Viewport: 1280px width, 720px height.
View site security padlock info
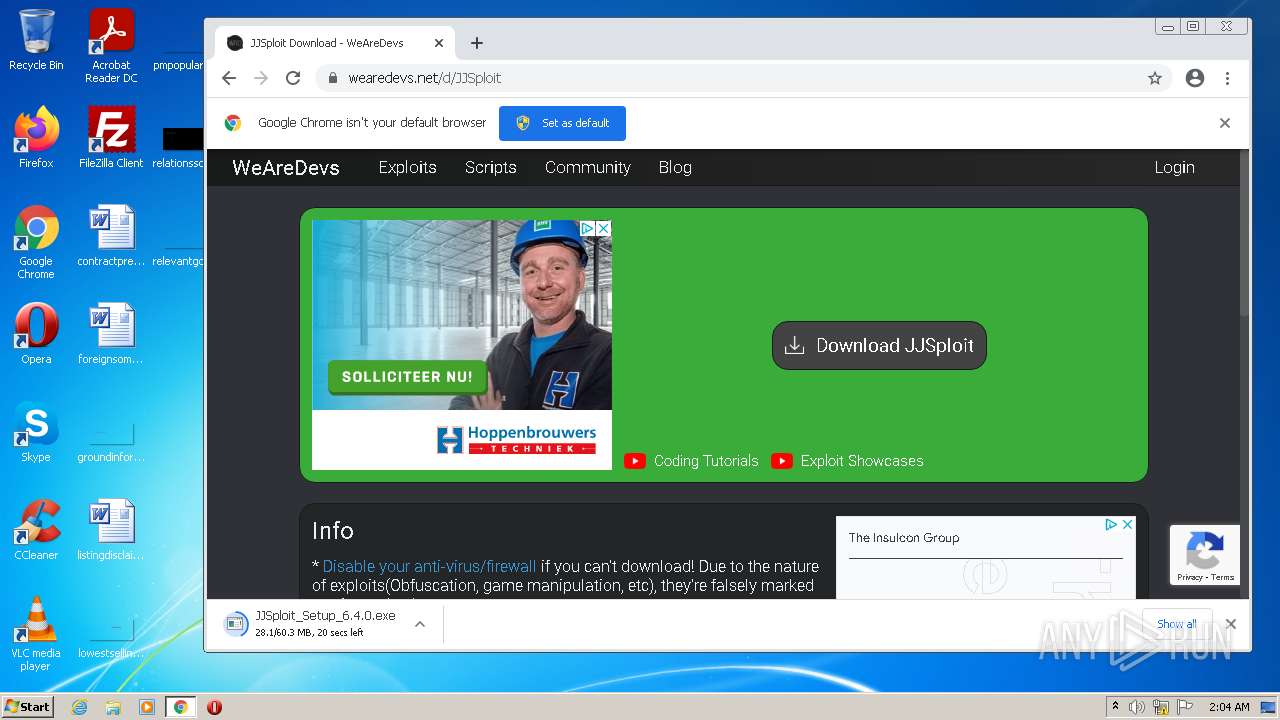(x=333, y=78)
